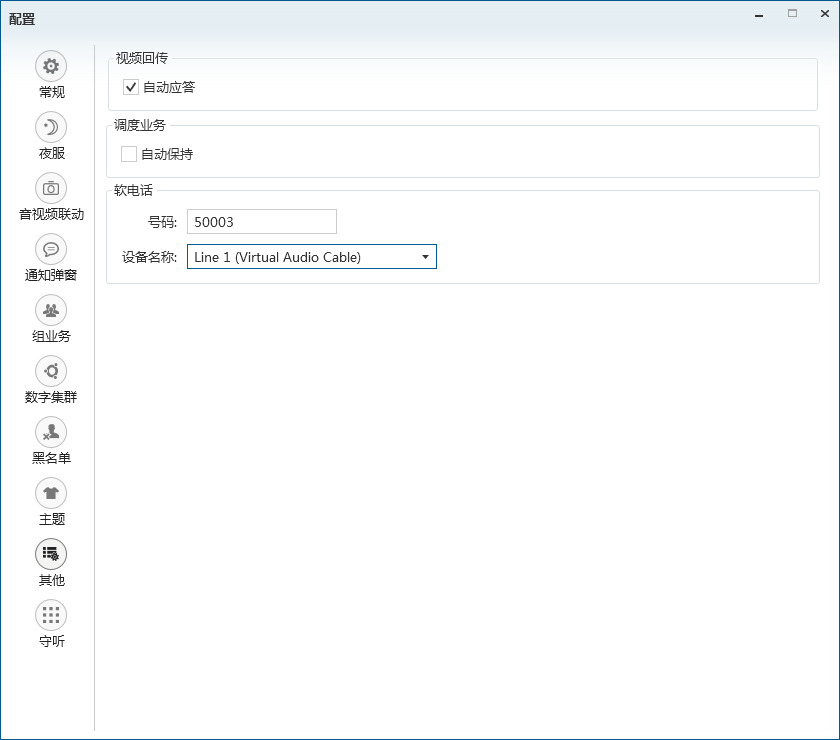The image size is (840, 740).
Task: Click the 配置 window title text
Action: point(22,18)
